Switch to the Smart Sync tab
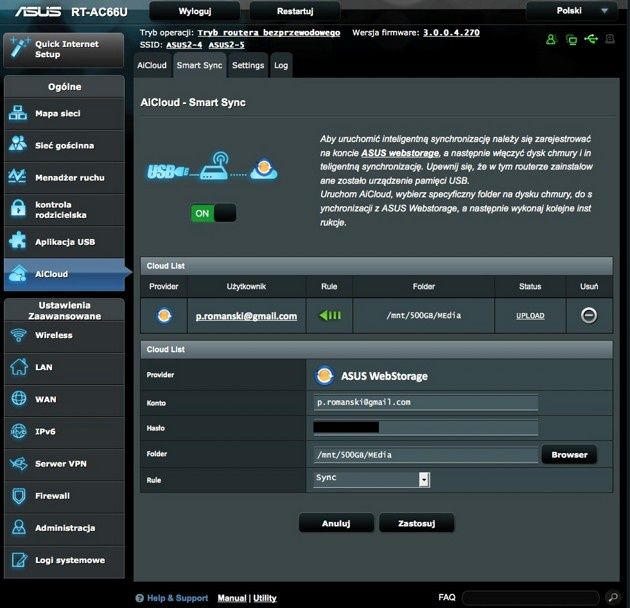 (199, 65)
